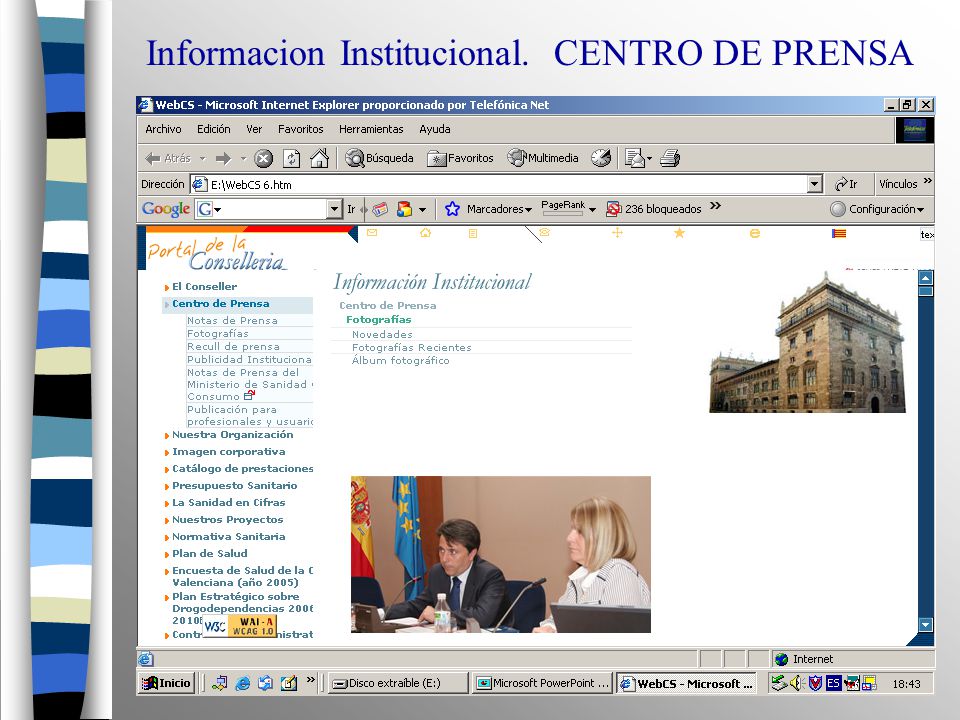960x720 pixels.
Task: Switch to Microsoft PowerPoint taskbar window
Action: point(542,683)
